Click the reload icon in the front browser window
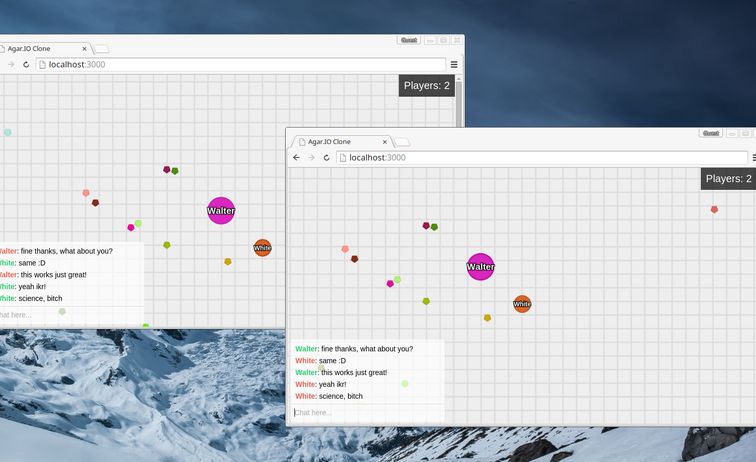 pos(326,157)
